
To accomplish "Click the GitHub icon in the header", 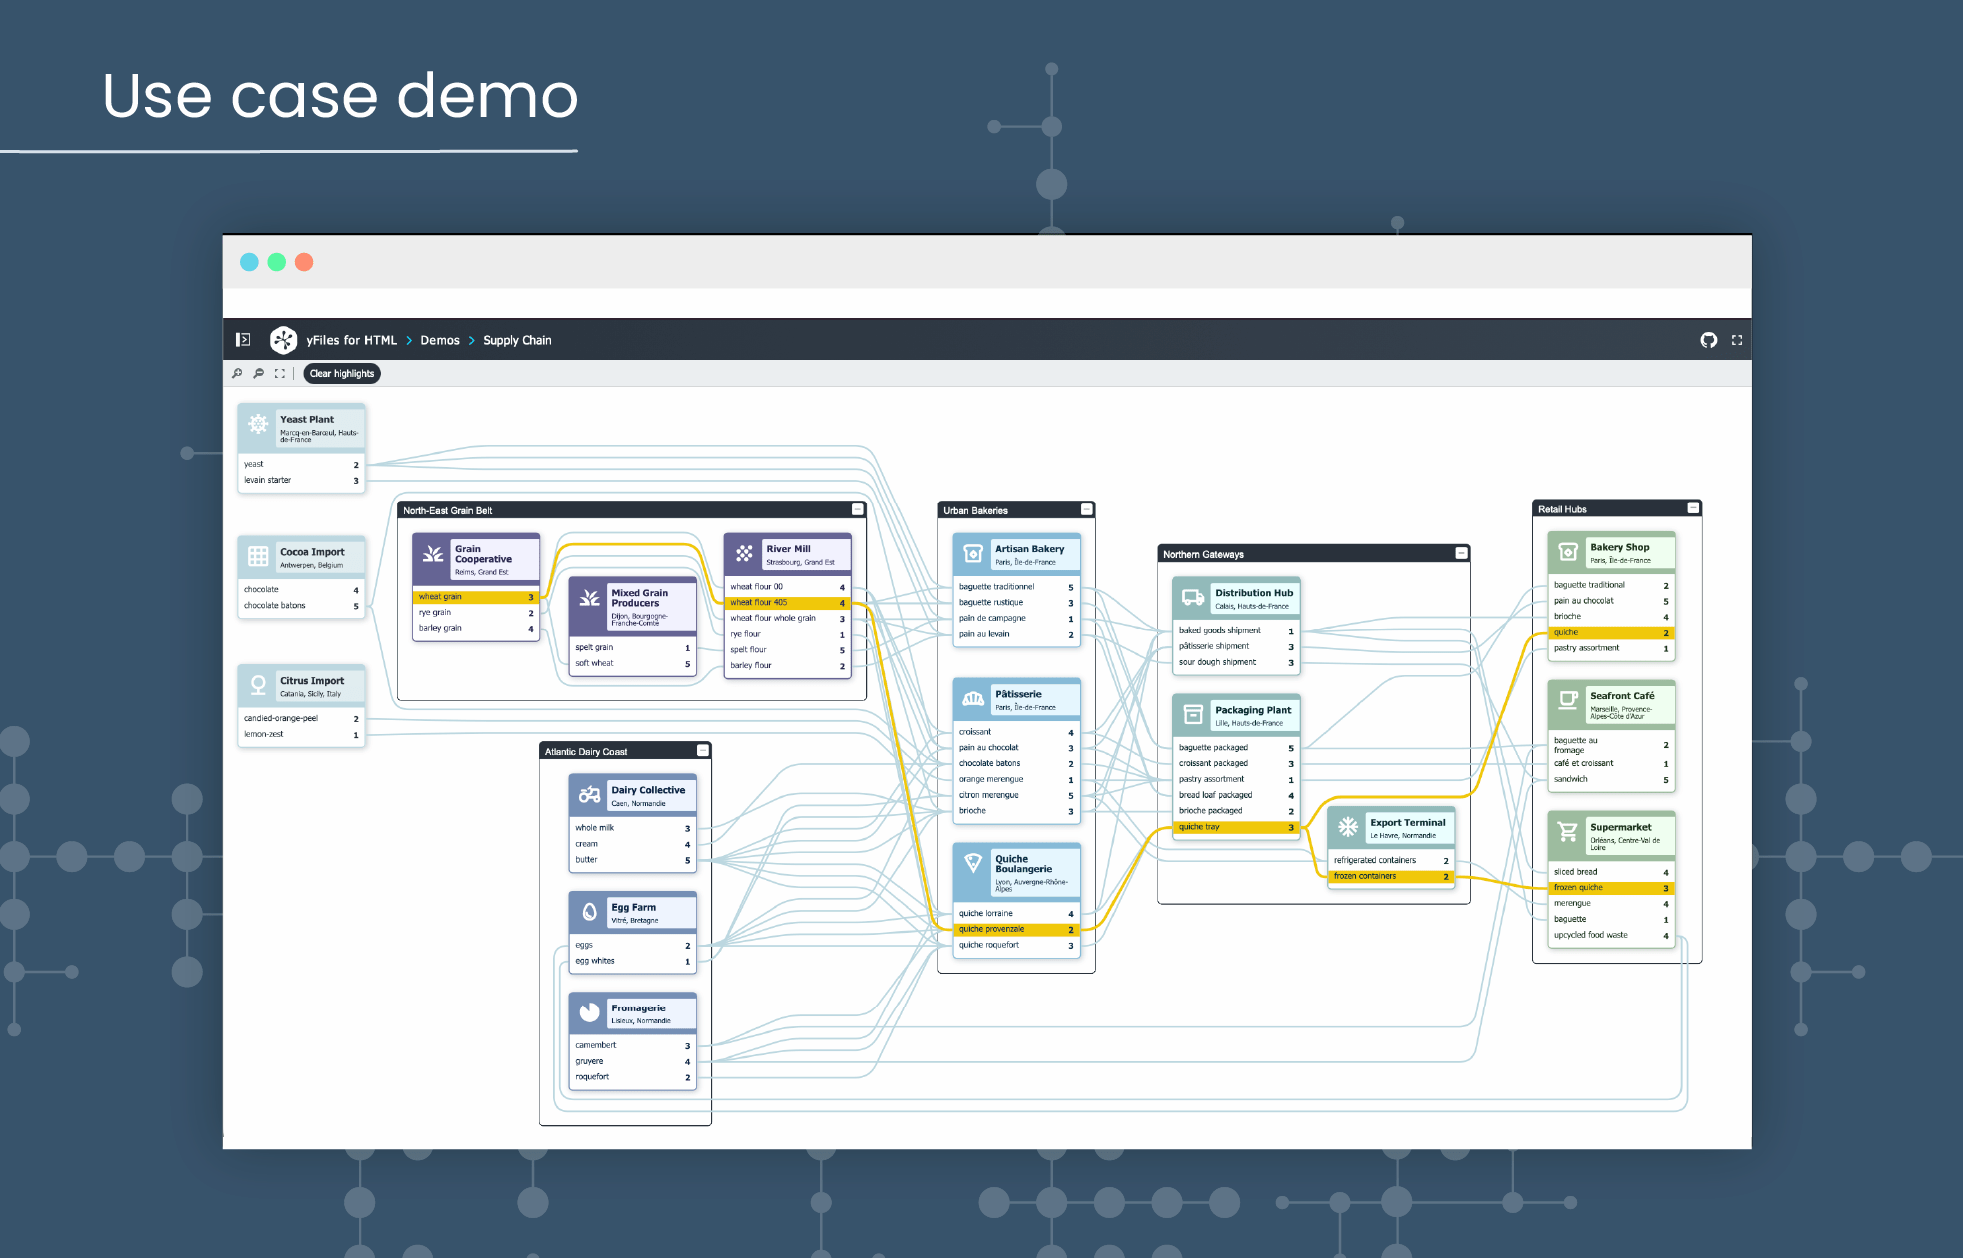I will [1710, 340].
